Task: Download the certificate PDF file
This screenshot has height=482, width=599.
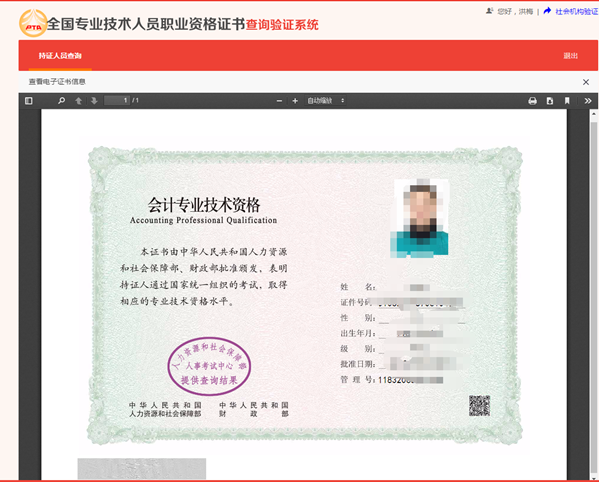Action: 550,101
